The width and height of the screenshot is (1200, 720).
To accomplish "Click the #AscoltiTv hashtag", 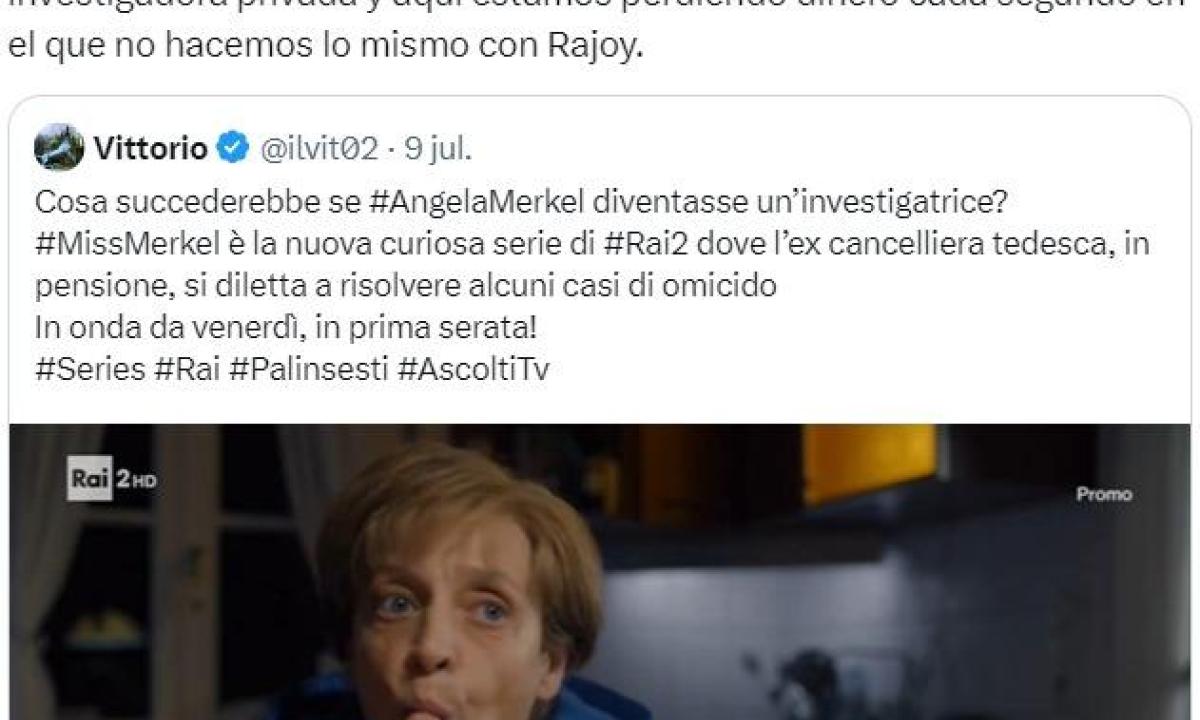I will coord(474,369).
